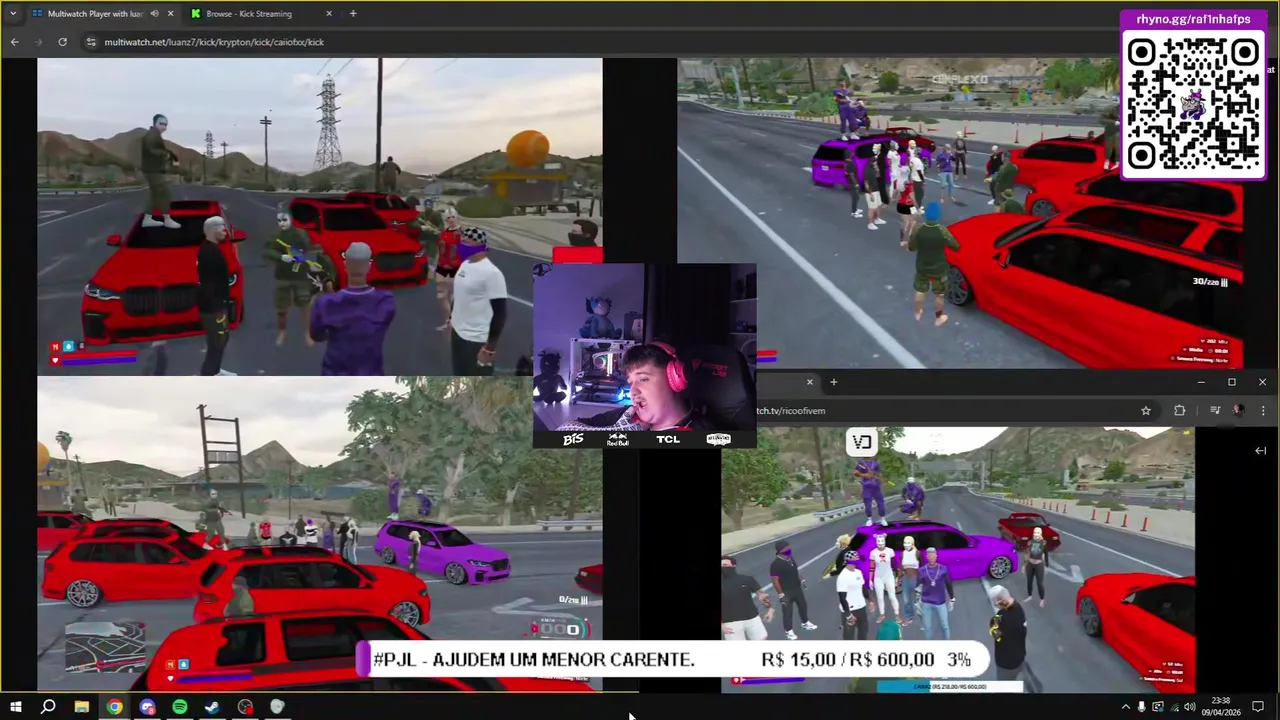Open Spotify from the taskbar
This screenshot has width=1280, height=720.
(x=180, y=707)
